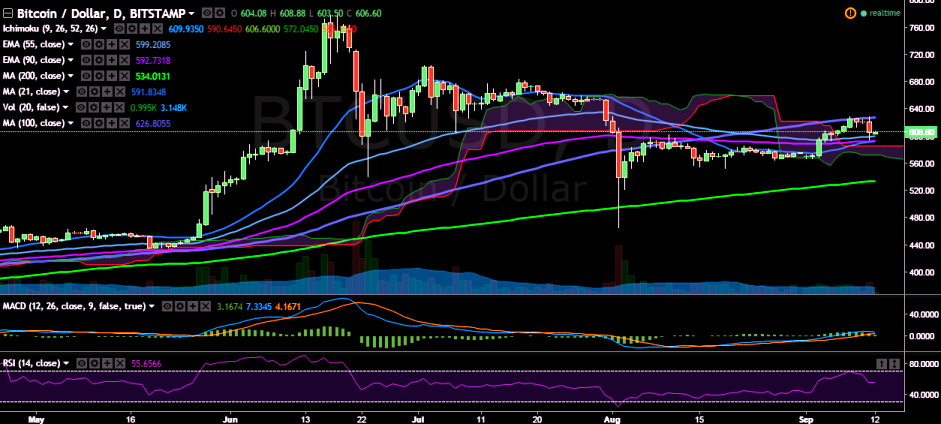
Task: Open the MA (21, close) settings gear
Action: [x=94, y=92]
